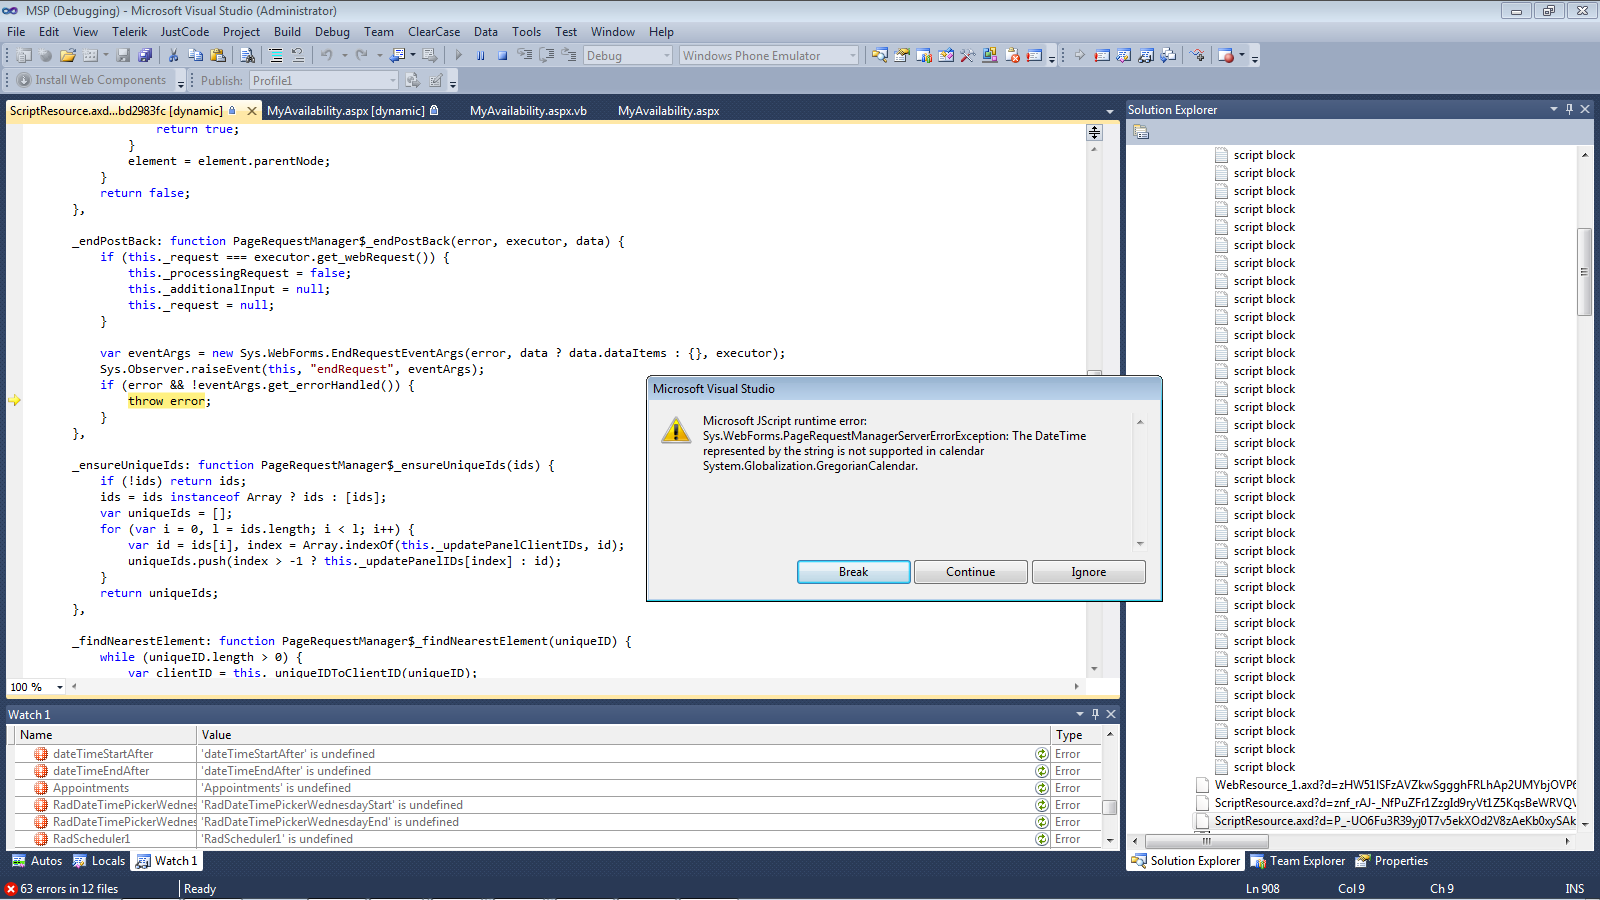Image resolution: width=1600 pixels, height=900 pixels.
Task: Open the JustCode menu
Action: pyautogui.click(x=185, y=32)
